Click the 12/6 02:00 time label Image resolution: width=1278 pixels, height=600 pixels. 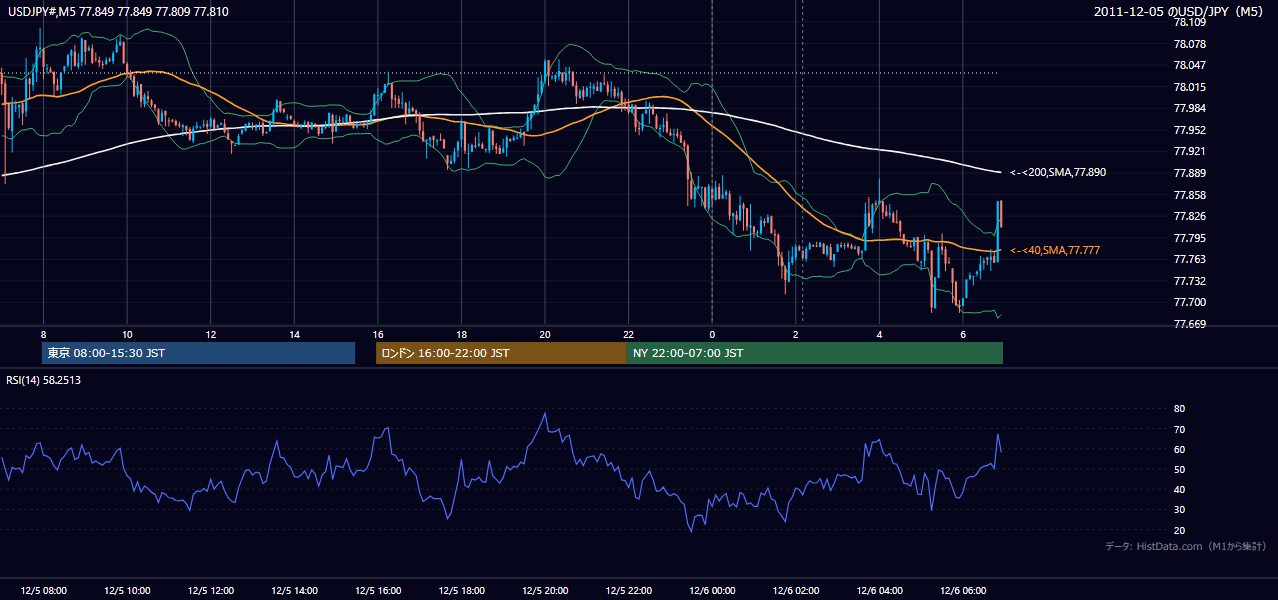795,591
